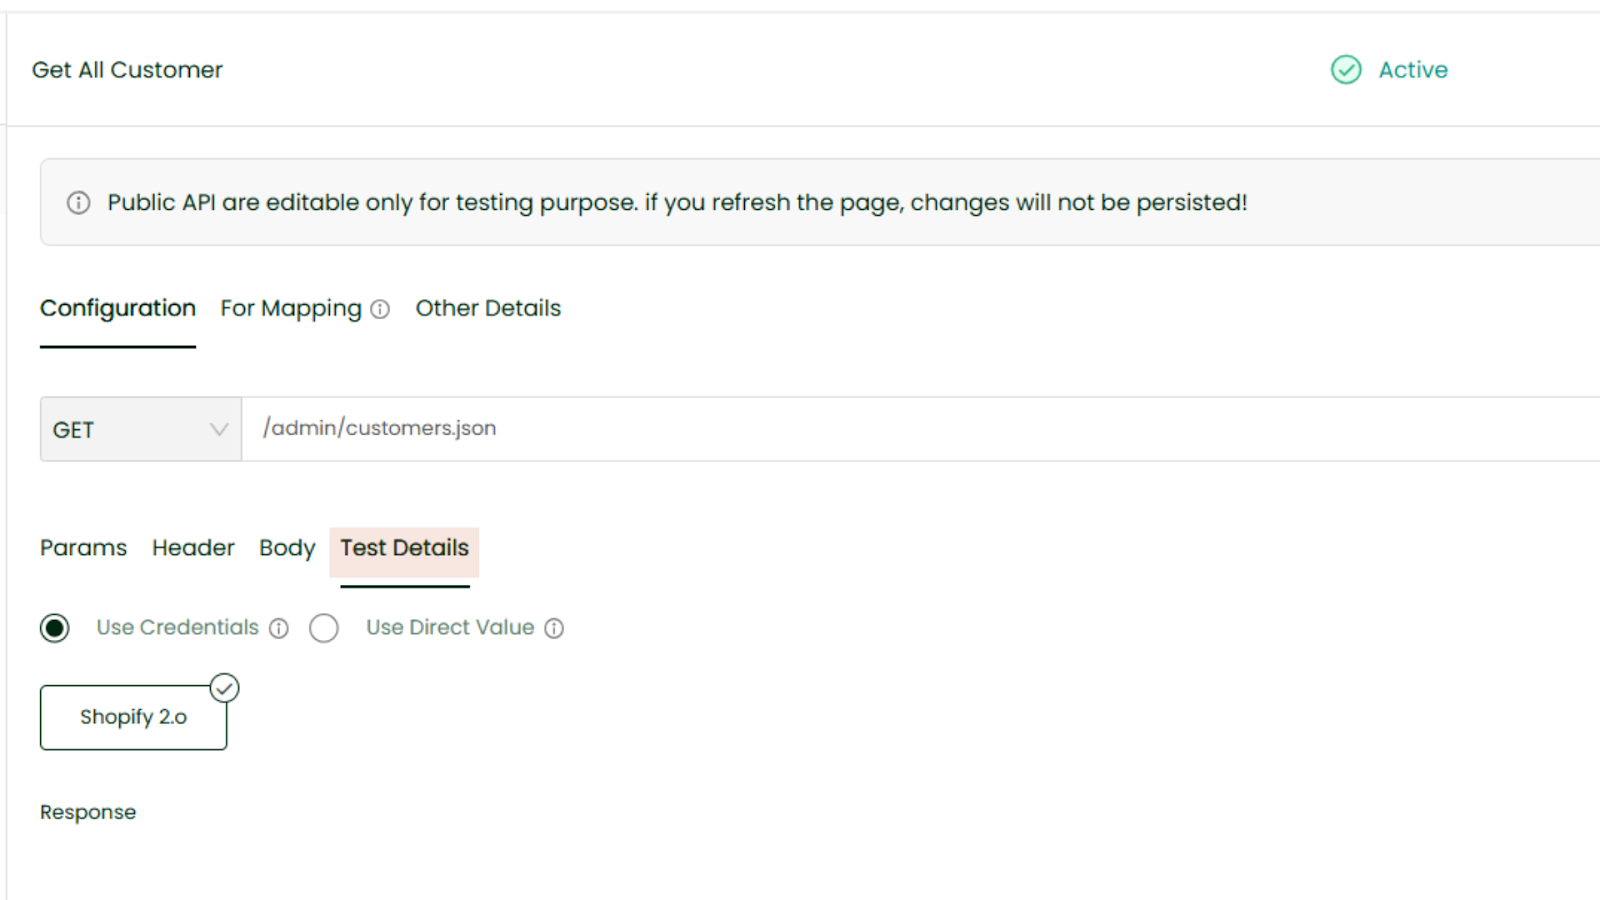Click the info icon next to Use Direct Value

pos(554,628)
